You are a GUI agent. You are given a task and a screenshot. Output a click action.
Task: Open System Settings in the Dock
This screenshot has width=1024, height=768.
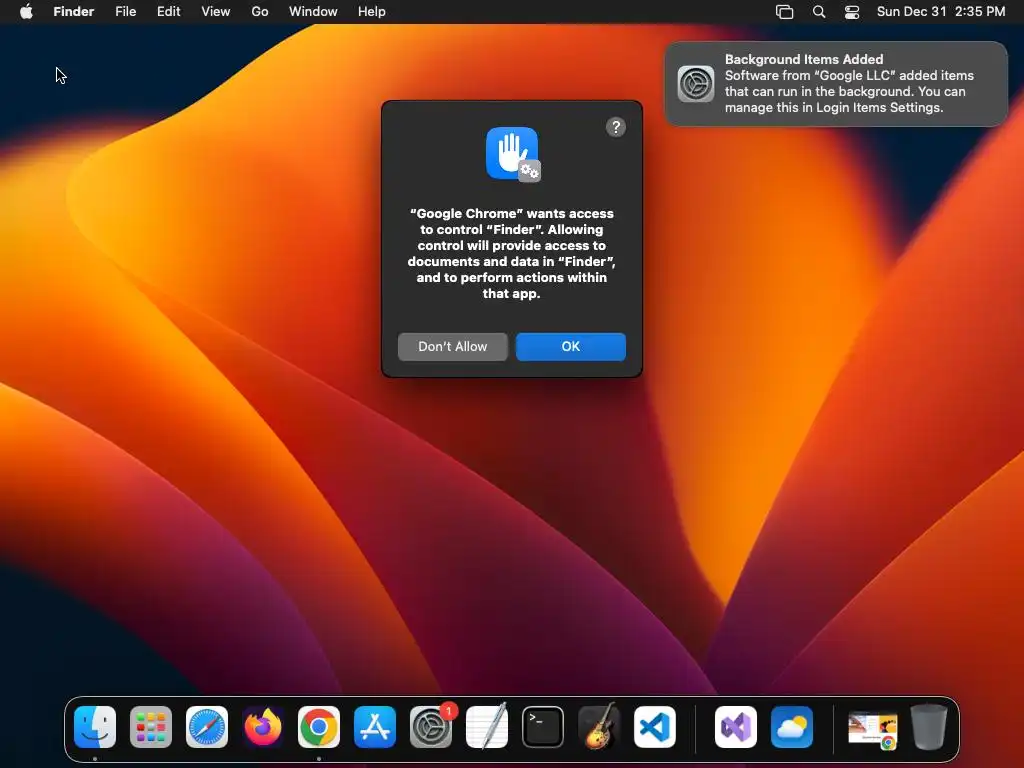[431, 727]
